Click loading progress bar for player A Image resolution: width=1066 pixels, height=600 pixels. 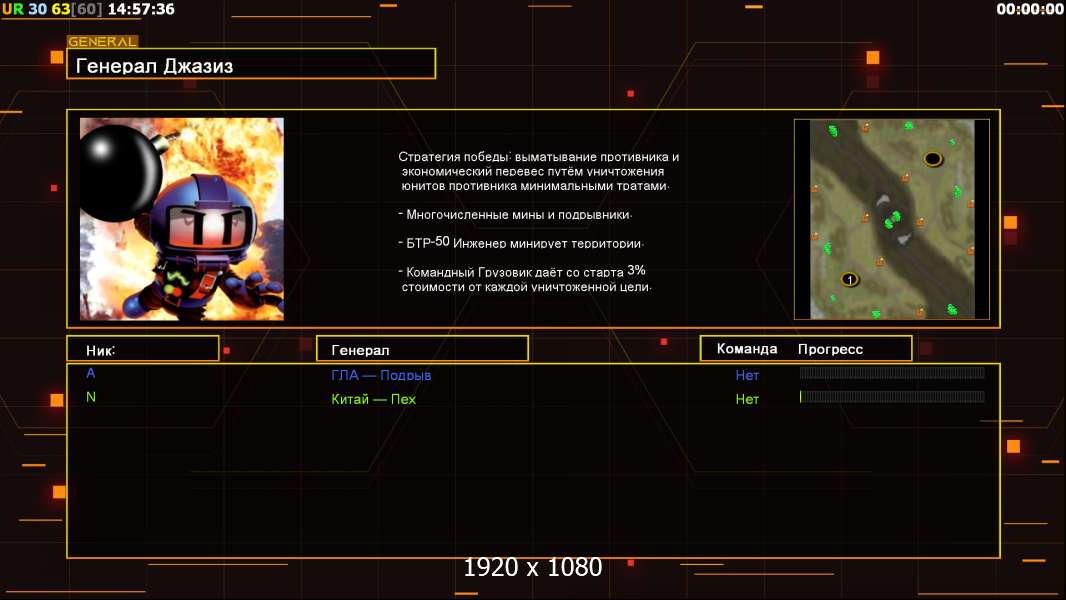tap(892, 372)
